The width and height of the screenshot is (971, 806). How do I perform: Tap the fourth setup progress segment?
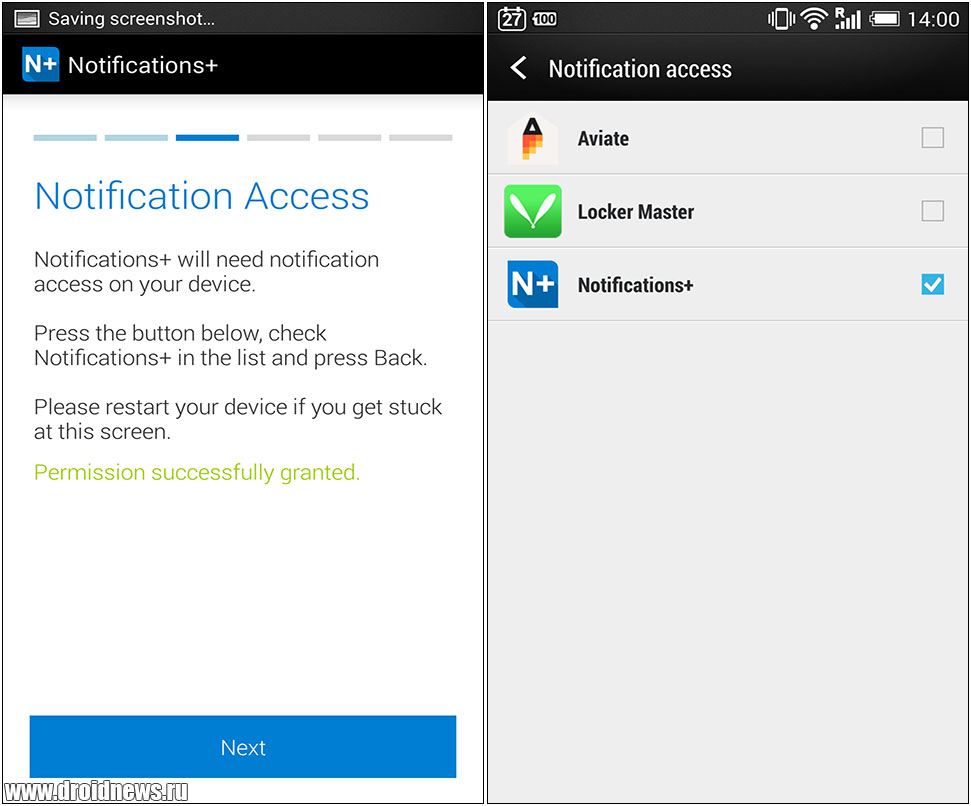(x=279, y=137)
